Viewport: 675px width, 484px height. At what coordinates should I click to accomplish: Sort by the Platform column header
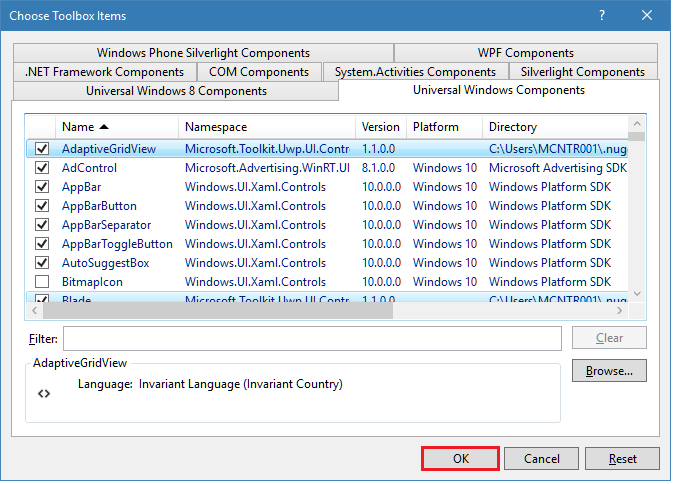[x=443, y=127]
